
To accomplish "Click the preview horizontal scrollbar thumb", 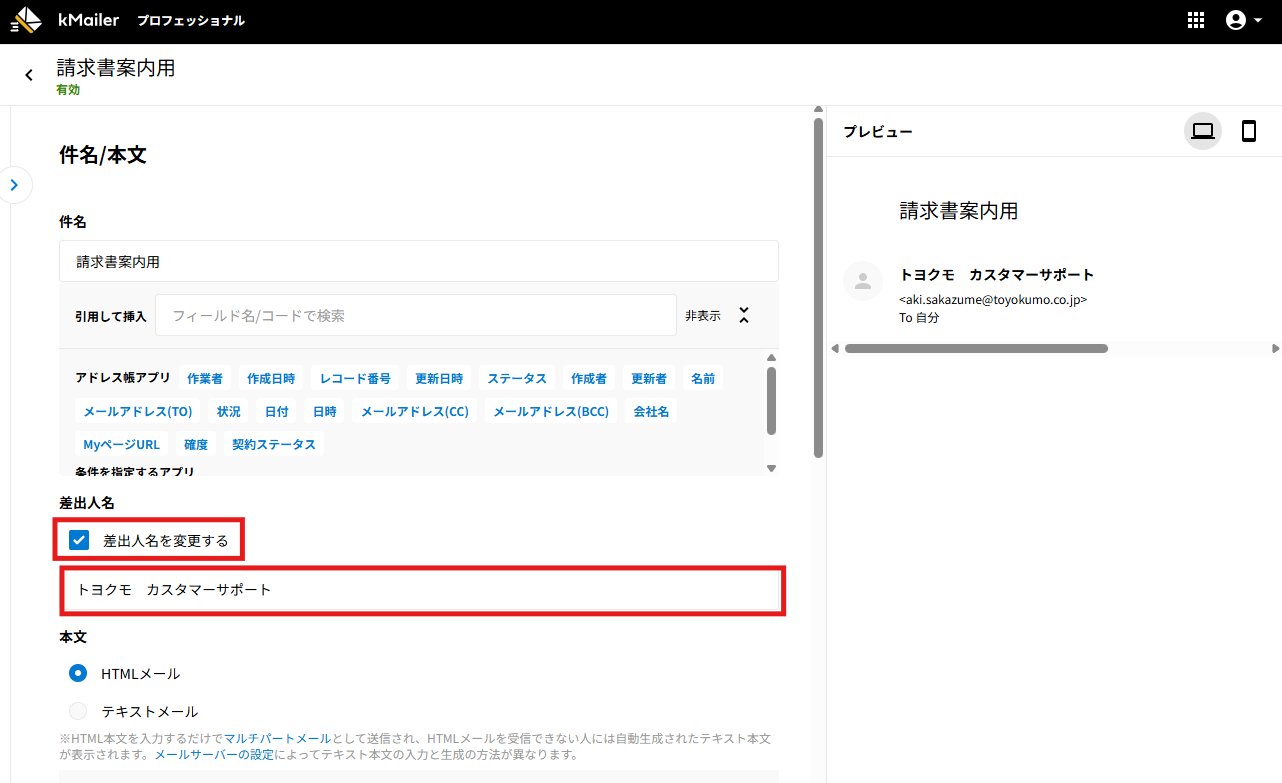I will pyautogui.click(x=976, y=348).
